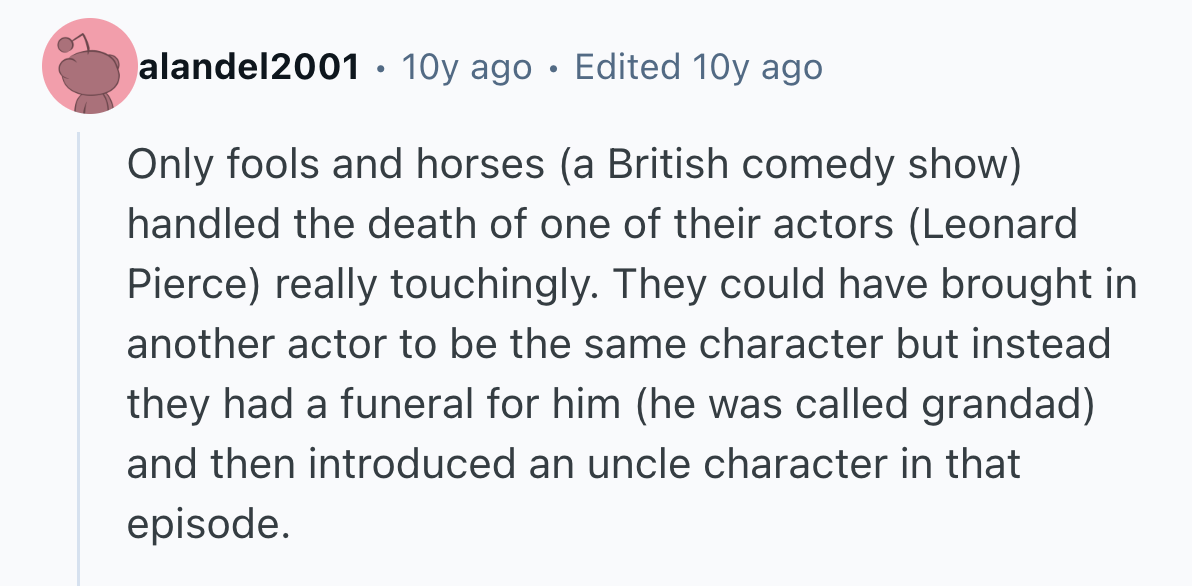Click the "Edited 10y ago" label
Viewport: 1192px width, 586px height.
click(x=699, y=68)
